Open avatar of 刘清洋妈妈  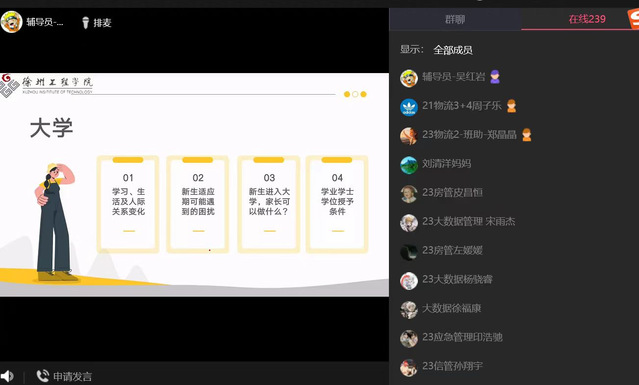tap(409, 165)
